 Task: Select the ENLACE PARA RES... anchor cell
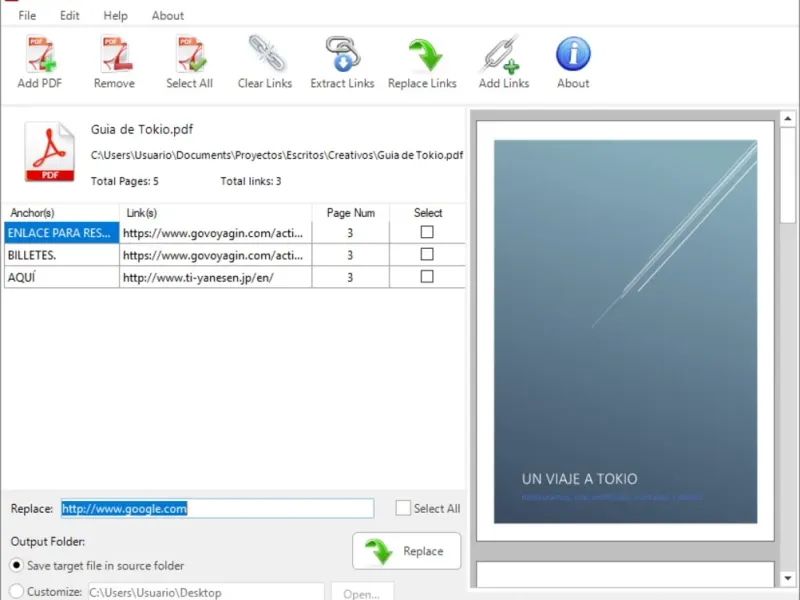pyautogui.click(x=62, y=233)
